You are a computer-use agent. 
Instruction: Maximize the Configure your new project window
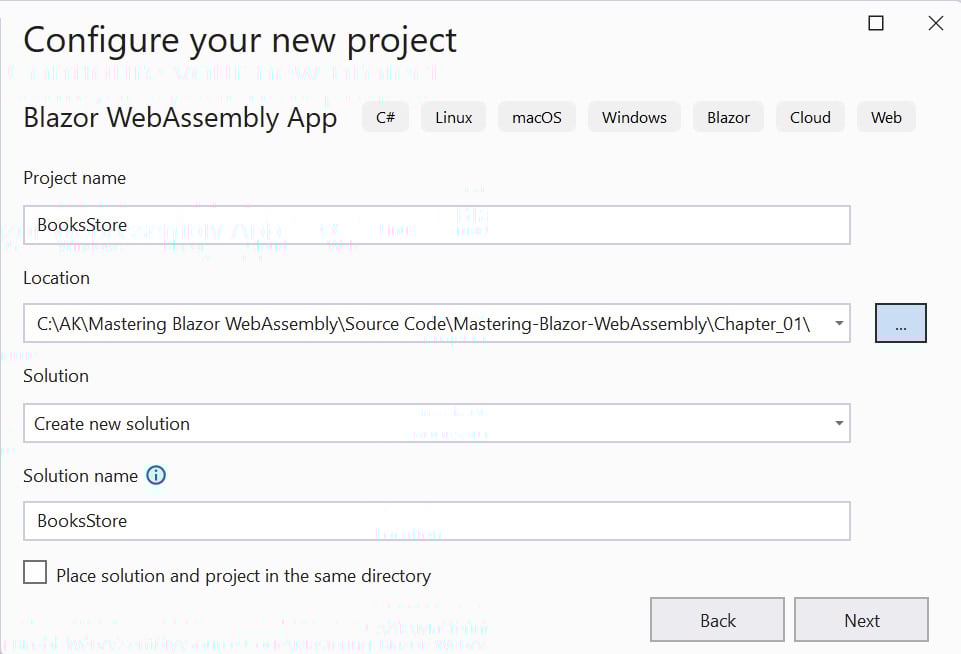876,23
